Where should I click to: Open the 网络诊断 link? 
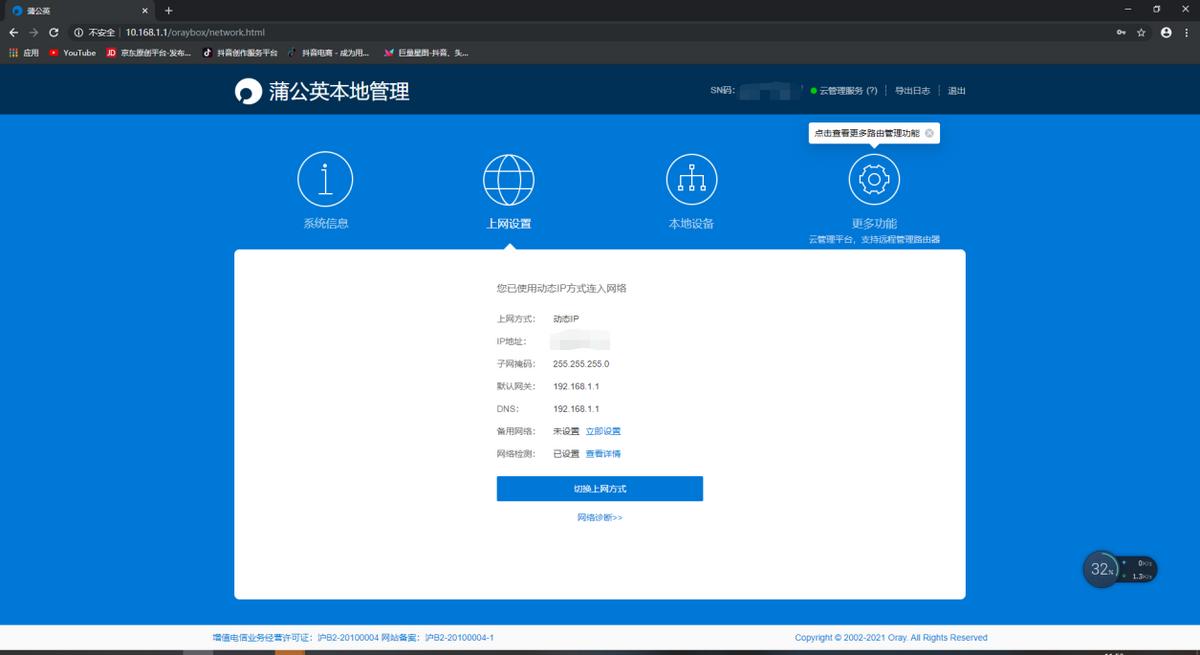point(599,517)
